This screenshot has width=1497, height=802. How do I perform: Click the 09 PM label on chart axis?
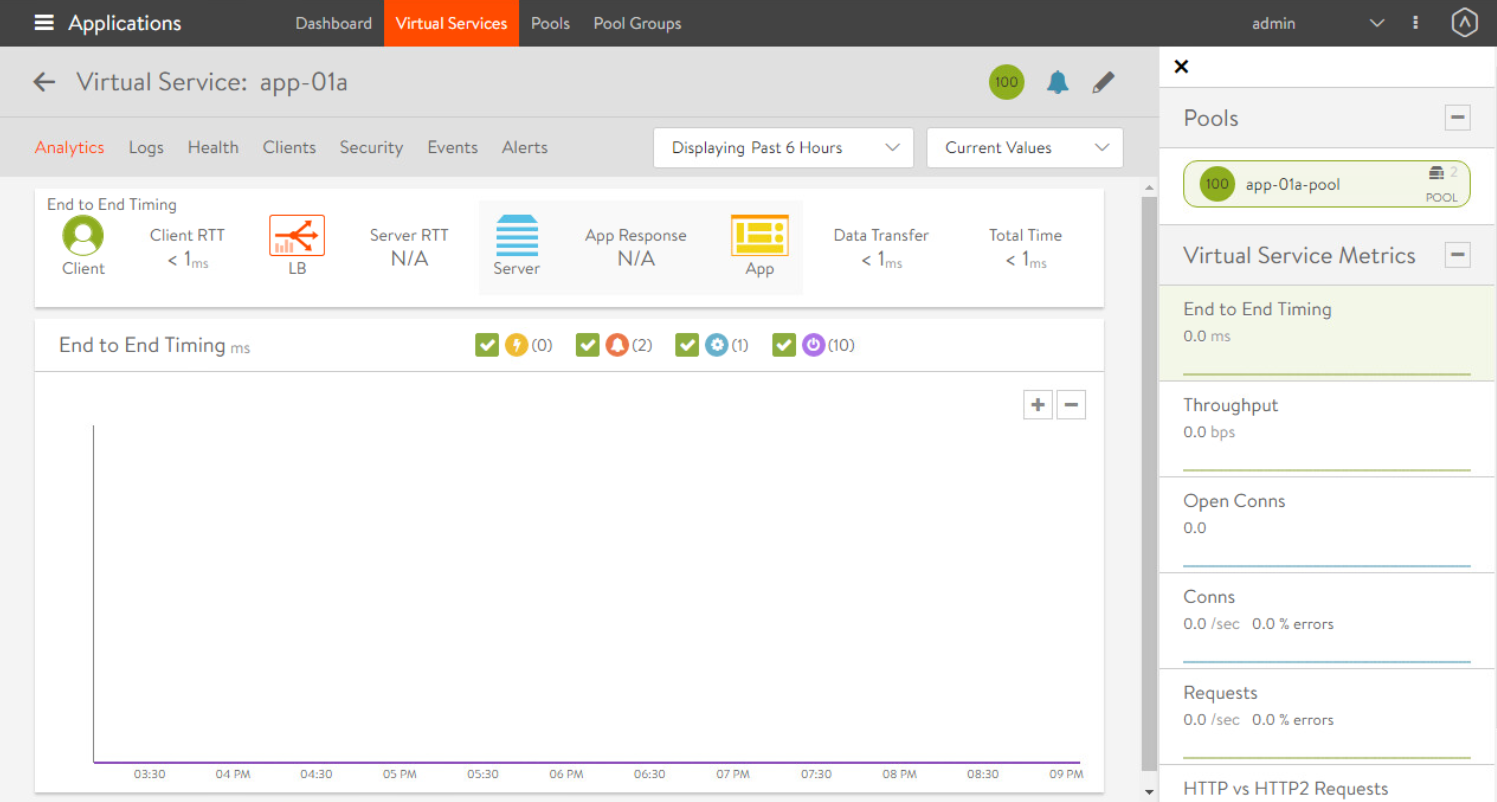pyautogui.click(x=1066, y=774)
